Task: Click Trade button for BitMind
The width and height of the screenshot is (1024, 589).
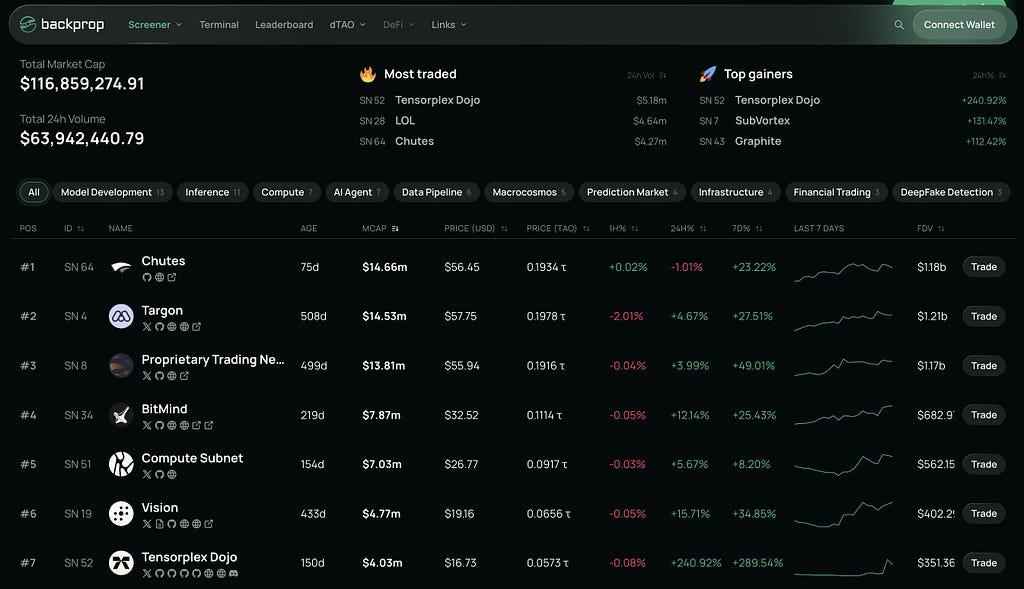Action: point(984,415)
